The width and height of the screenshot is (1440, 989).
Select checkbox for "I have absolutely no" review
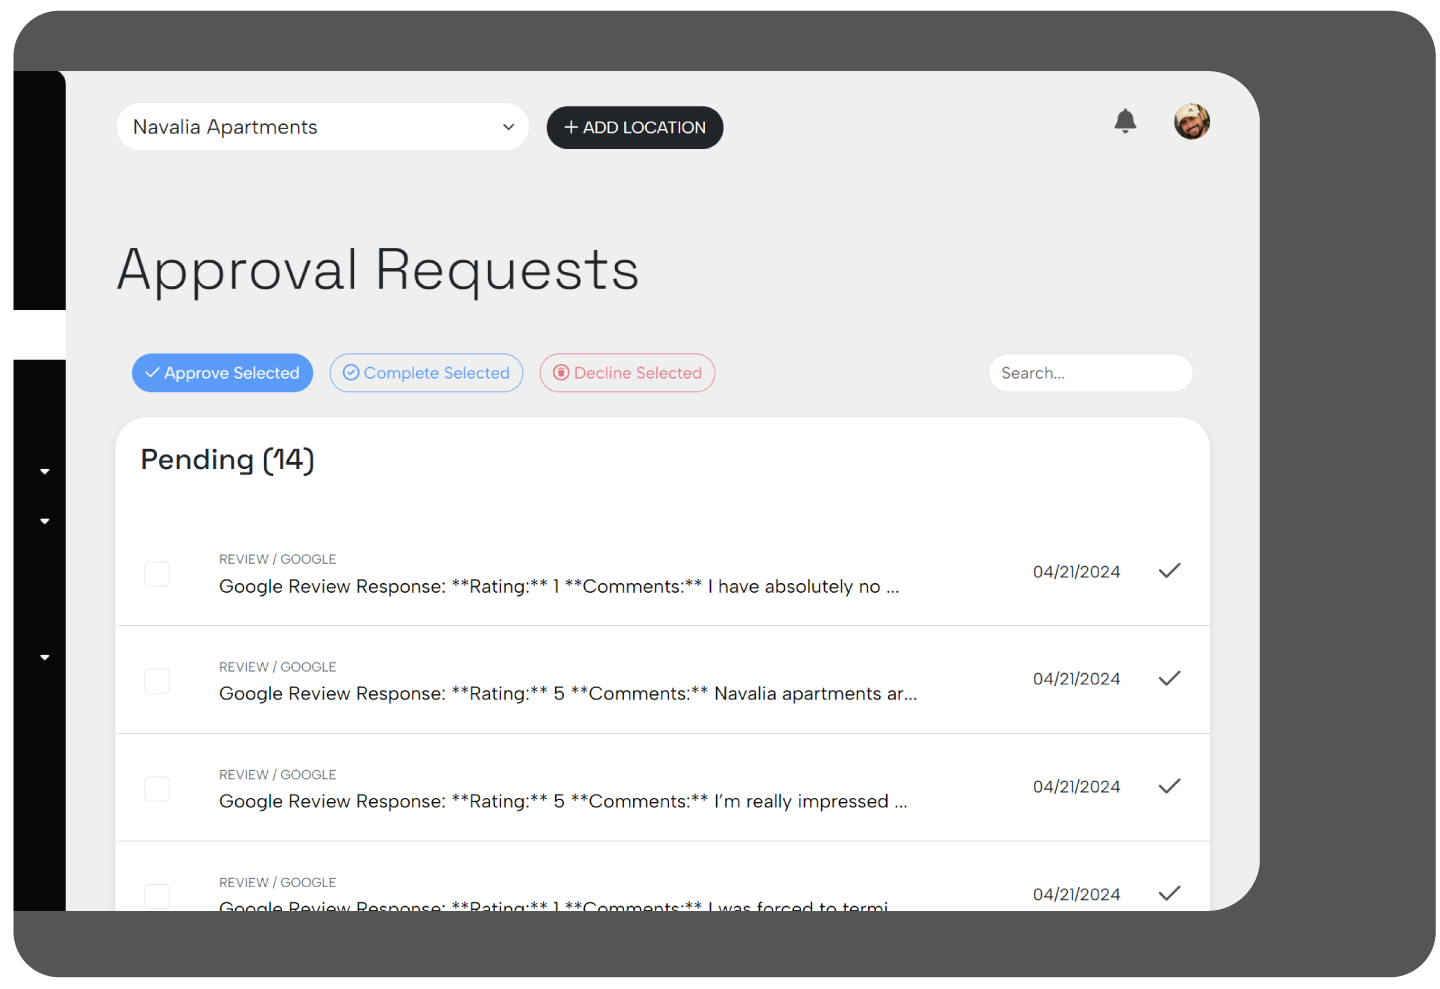coord(157,574)
